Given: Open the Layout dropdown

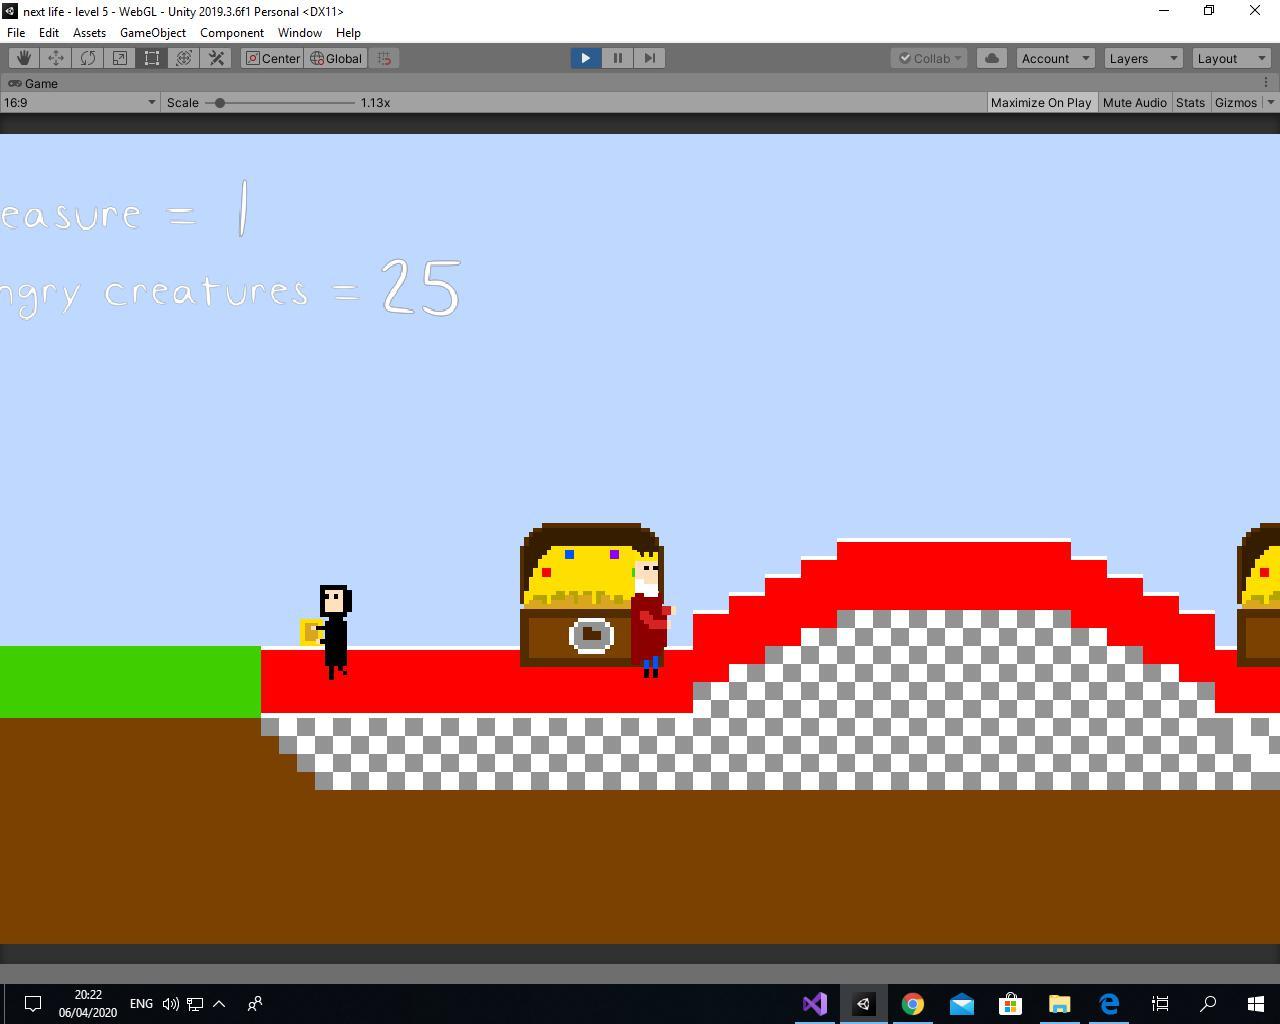Looking at the screenshot, I should pyautogui.click(x=1230, y=58).
